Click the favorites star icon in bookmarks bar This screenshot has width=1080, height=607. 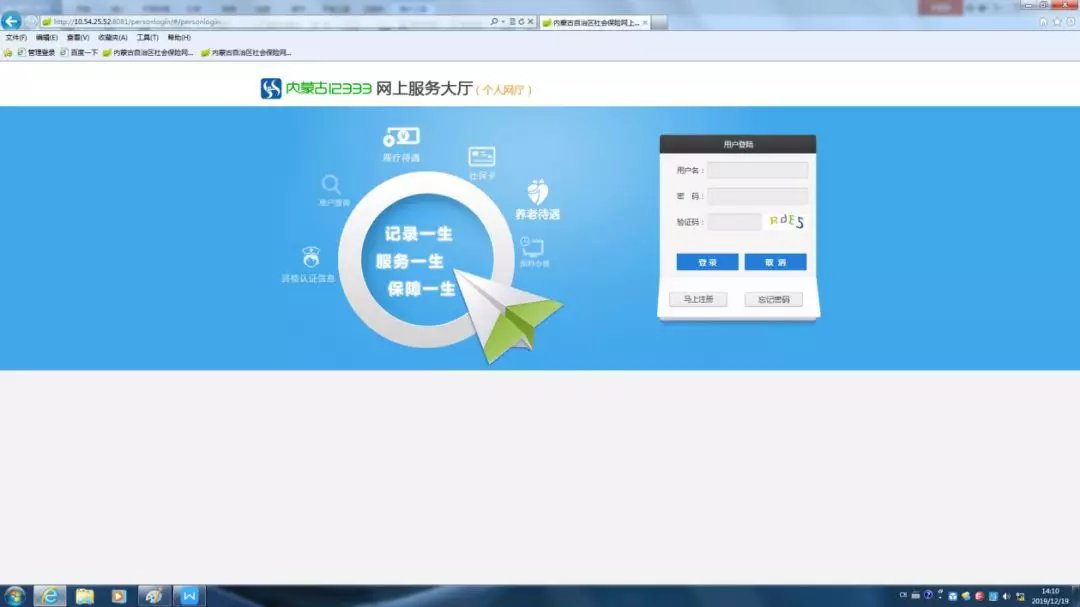click(8, 52)
